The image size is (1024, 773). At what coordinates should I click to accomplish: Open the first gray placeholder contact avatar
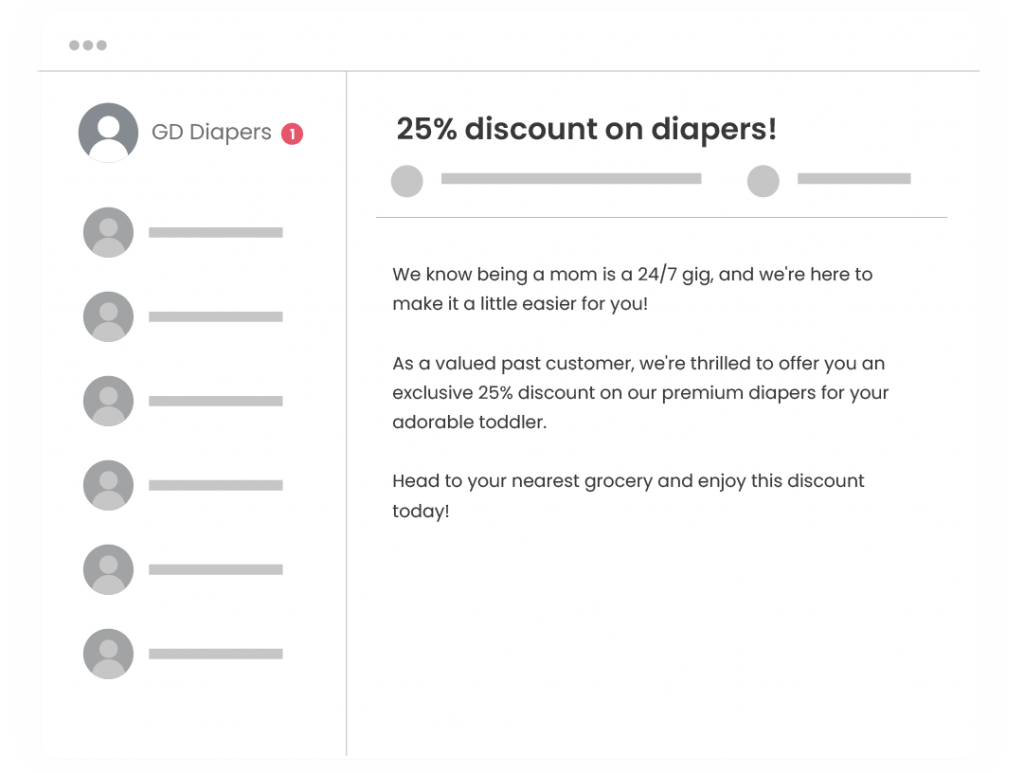pos(108,232)
